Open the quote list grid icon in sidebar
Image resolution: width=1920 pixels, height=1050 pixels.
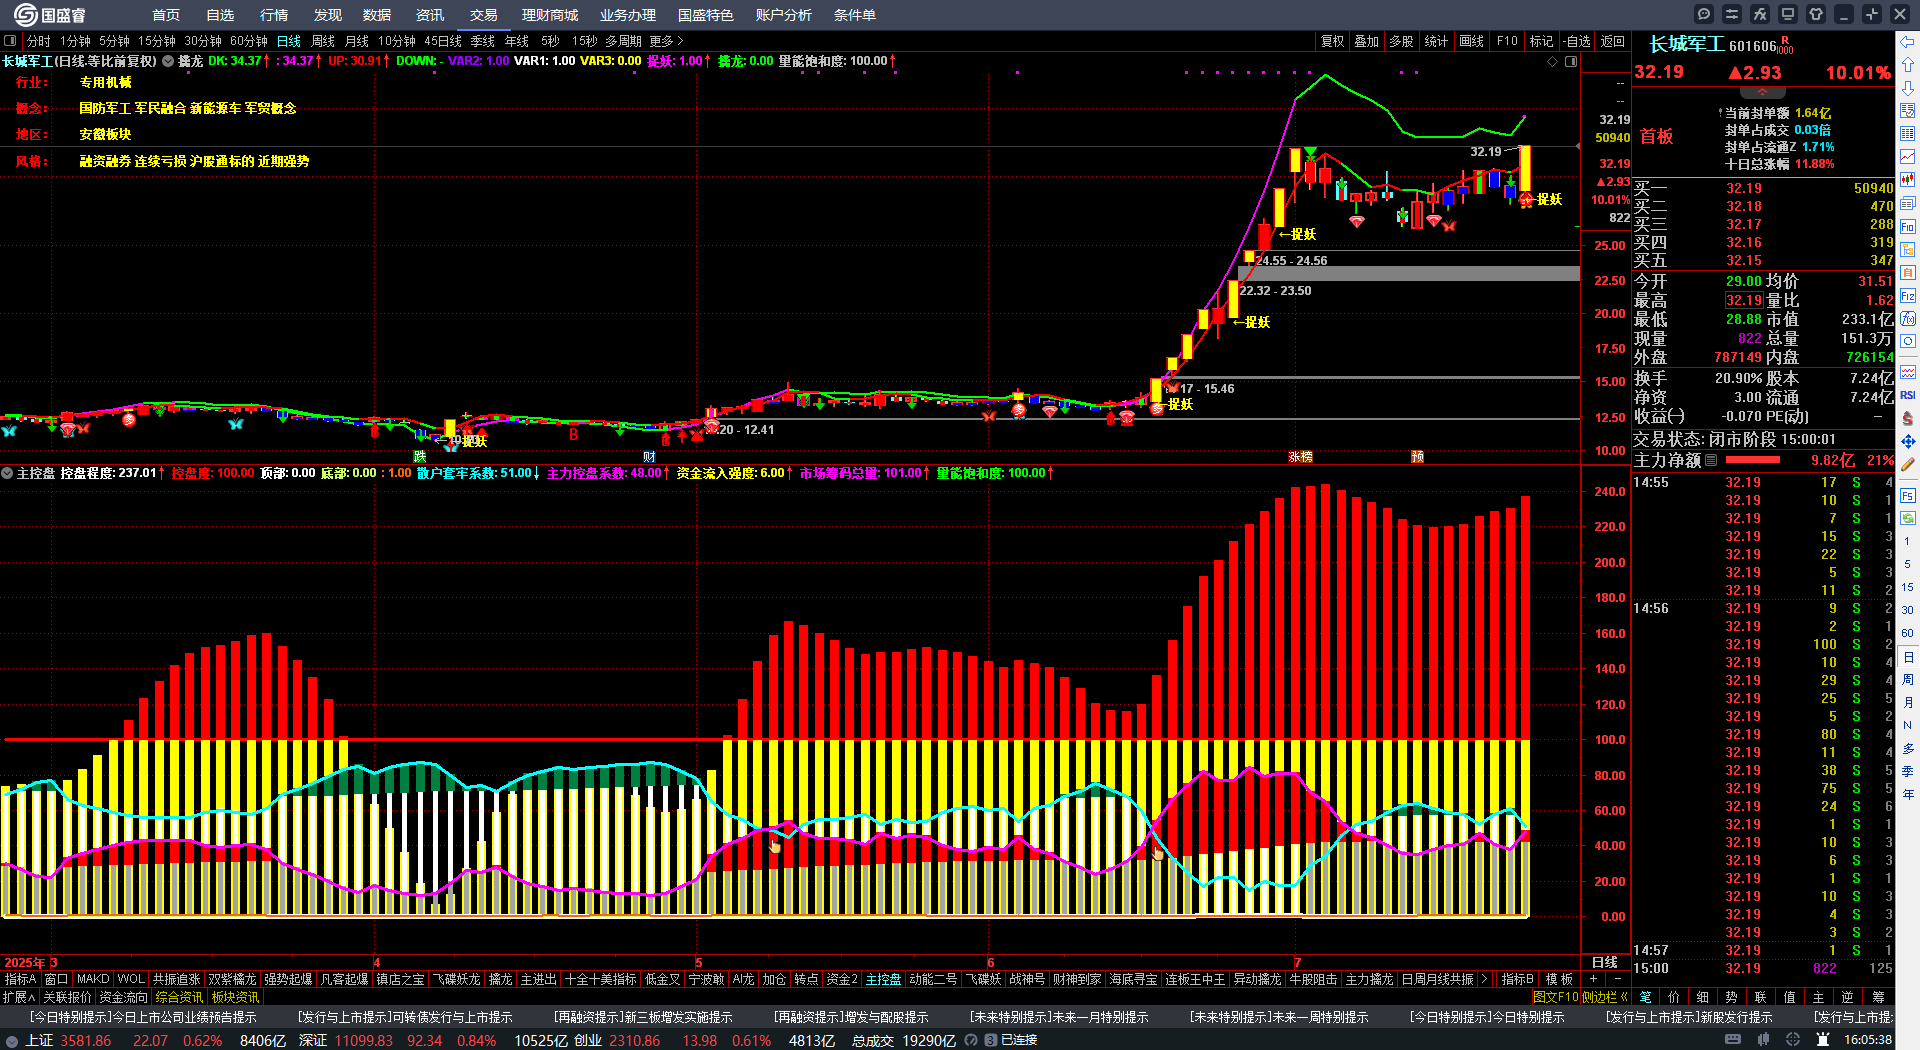click(x=1908, y=134)
